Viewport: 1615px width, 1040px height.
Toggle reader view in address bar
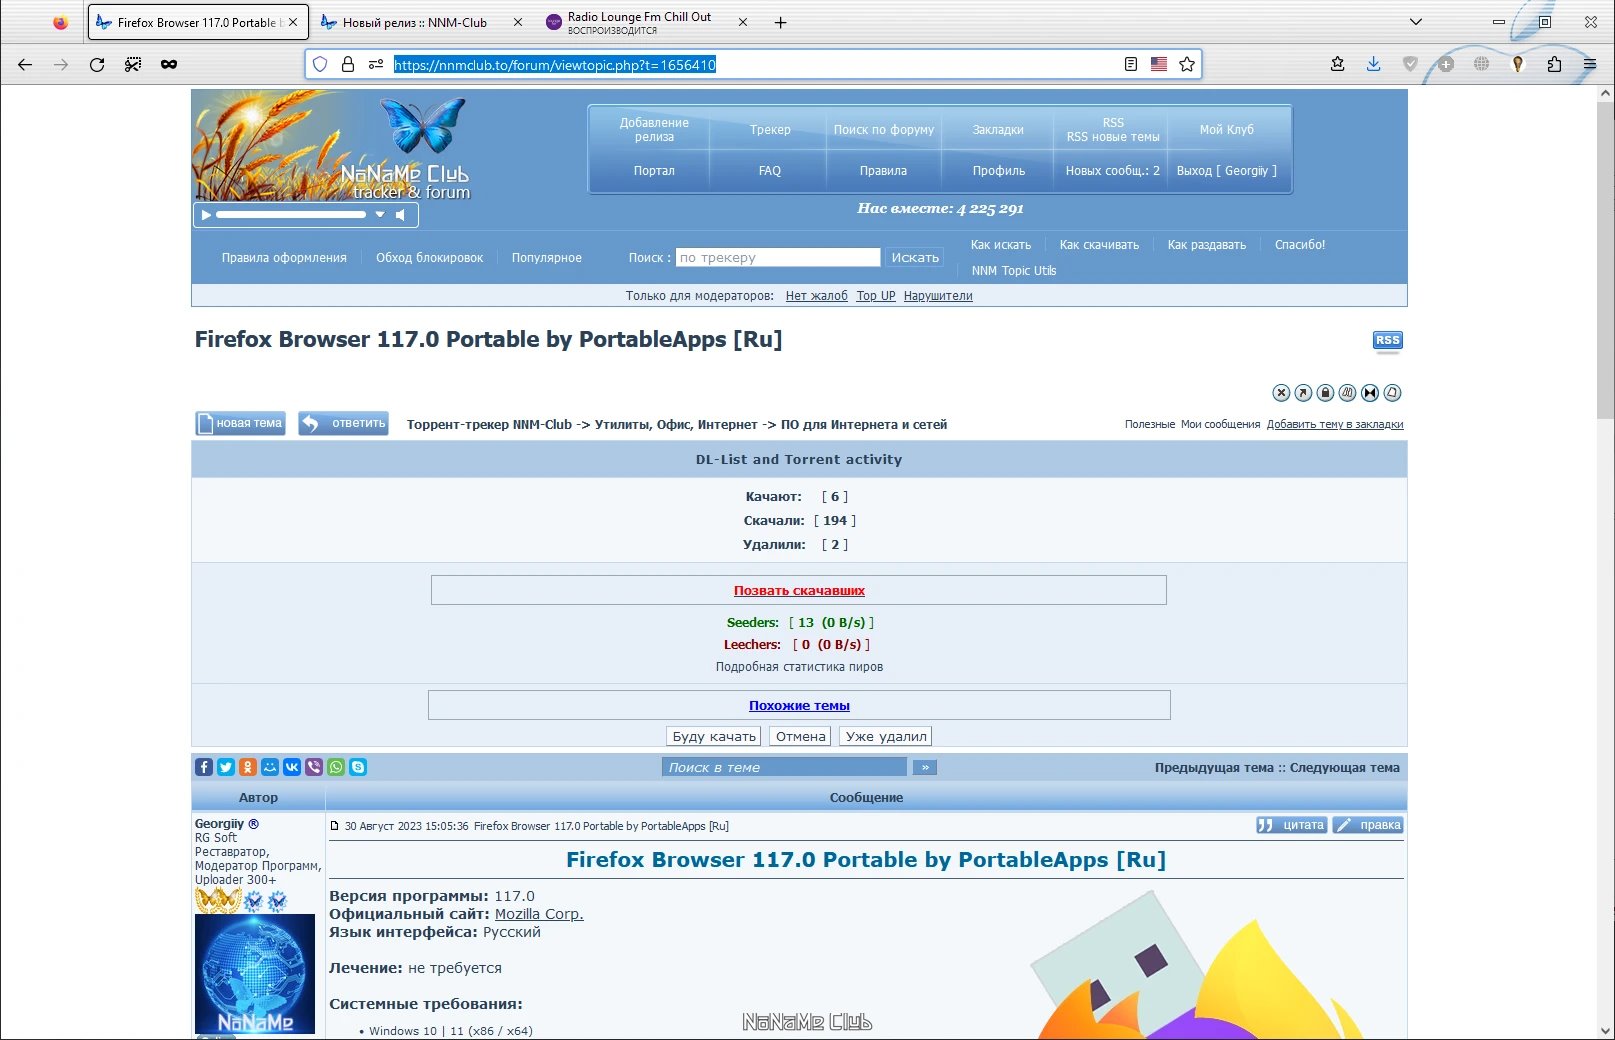(x=1131, y=64)
